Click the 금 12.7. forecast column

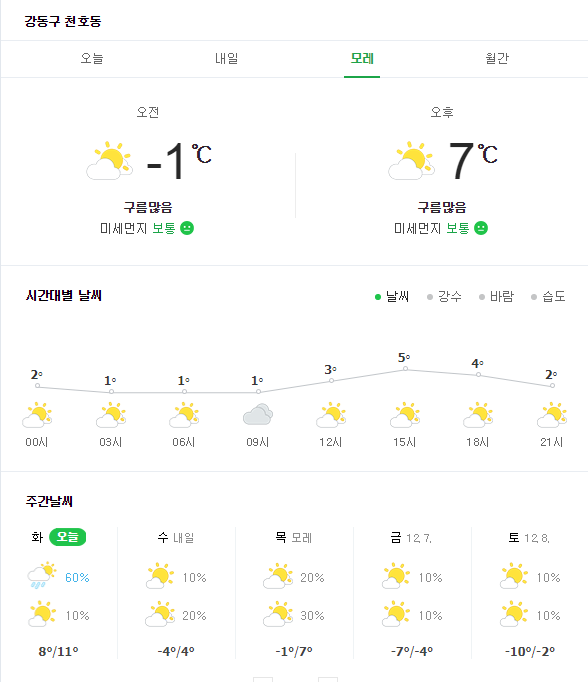click(412, 594)
